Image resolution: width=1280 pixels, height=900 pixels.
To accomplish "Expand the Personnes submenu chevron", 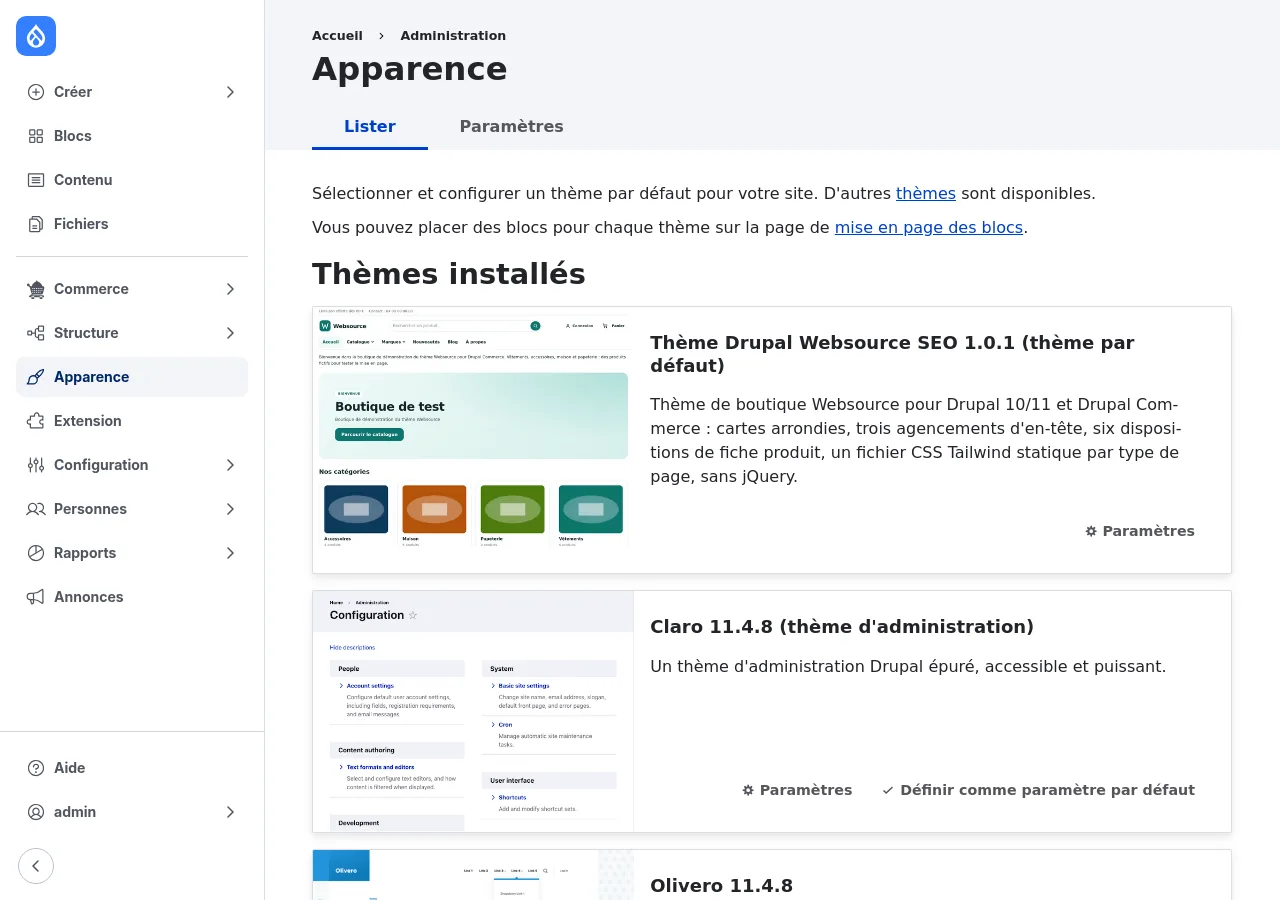I will [230, 509].
